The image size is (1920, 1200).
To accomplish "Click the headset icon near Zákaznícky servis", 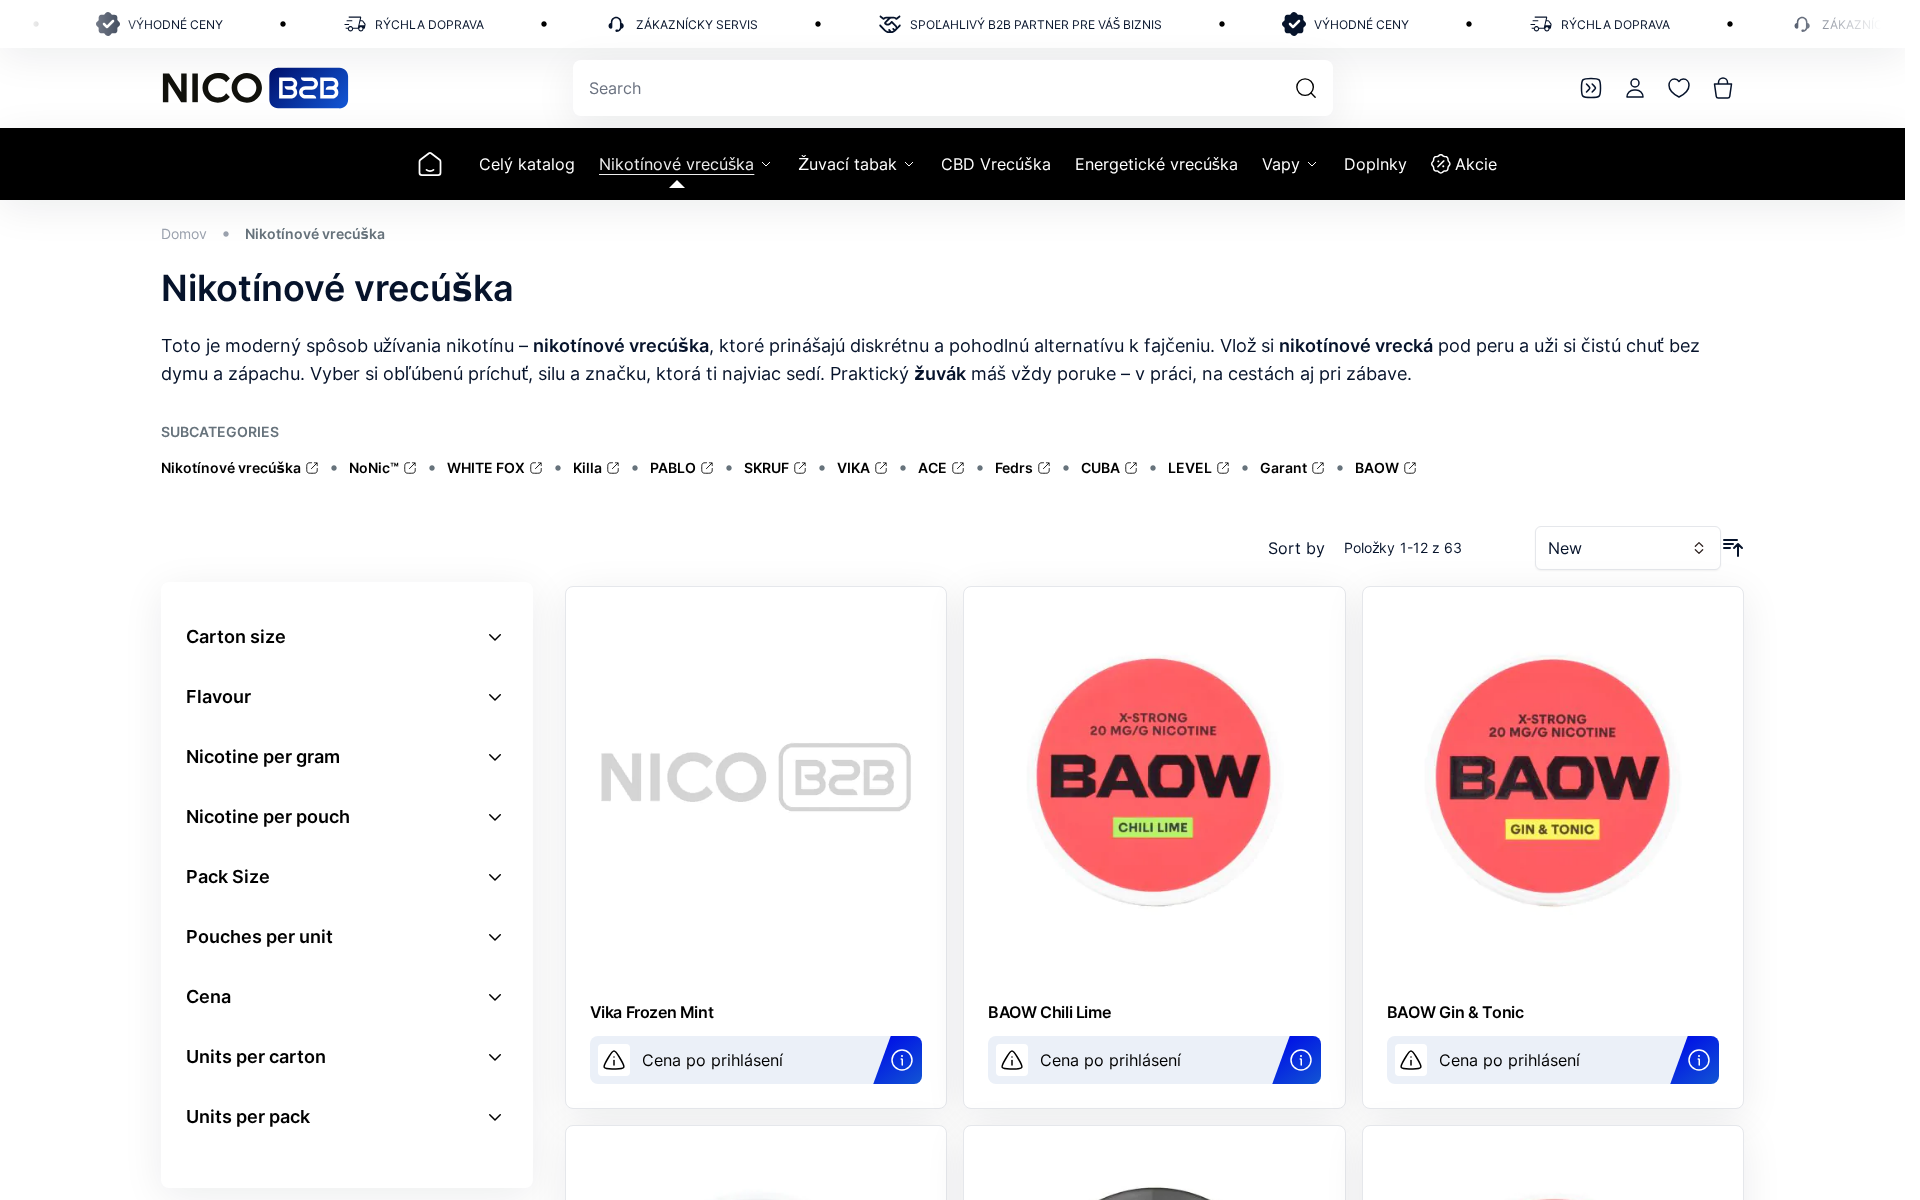I will (x=616, y=23).
